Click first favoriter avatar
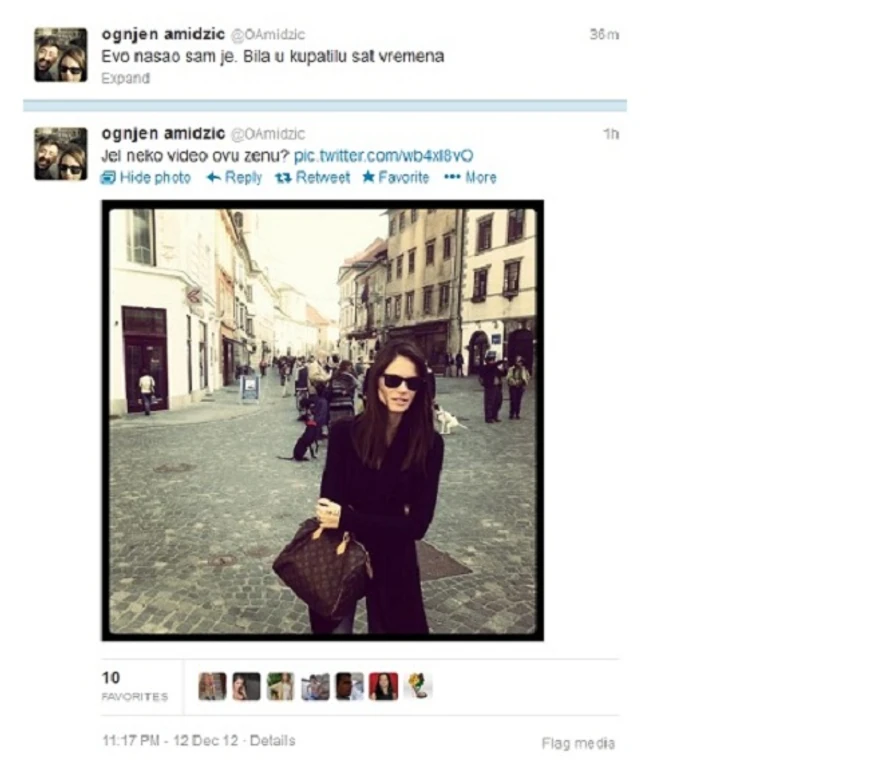Image resolution: width=870 pixels, height=765 pixels. tap(213, 686)
